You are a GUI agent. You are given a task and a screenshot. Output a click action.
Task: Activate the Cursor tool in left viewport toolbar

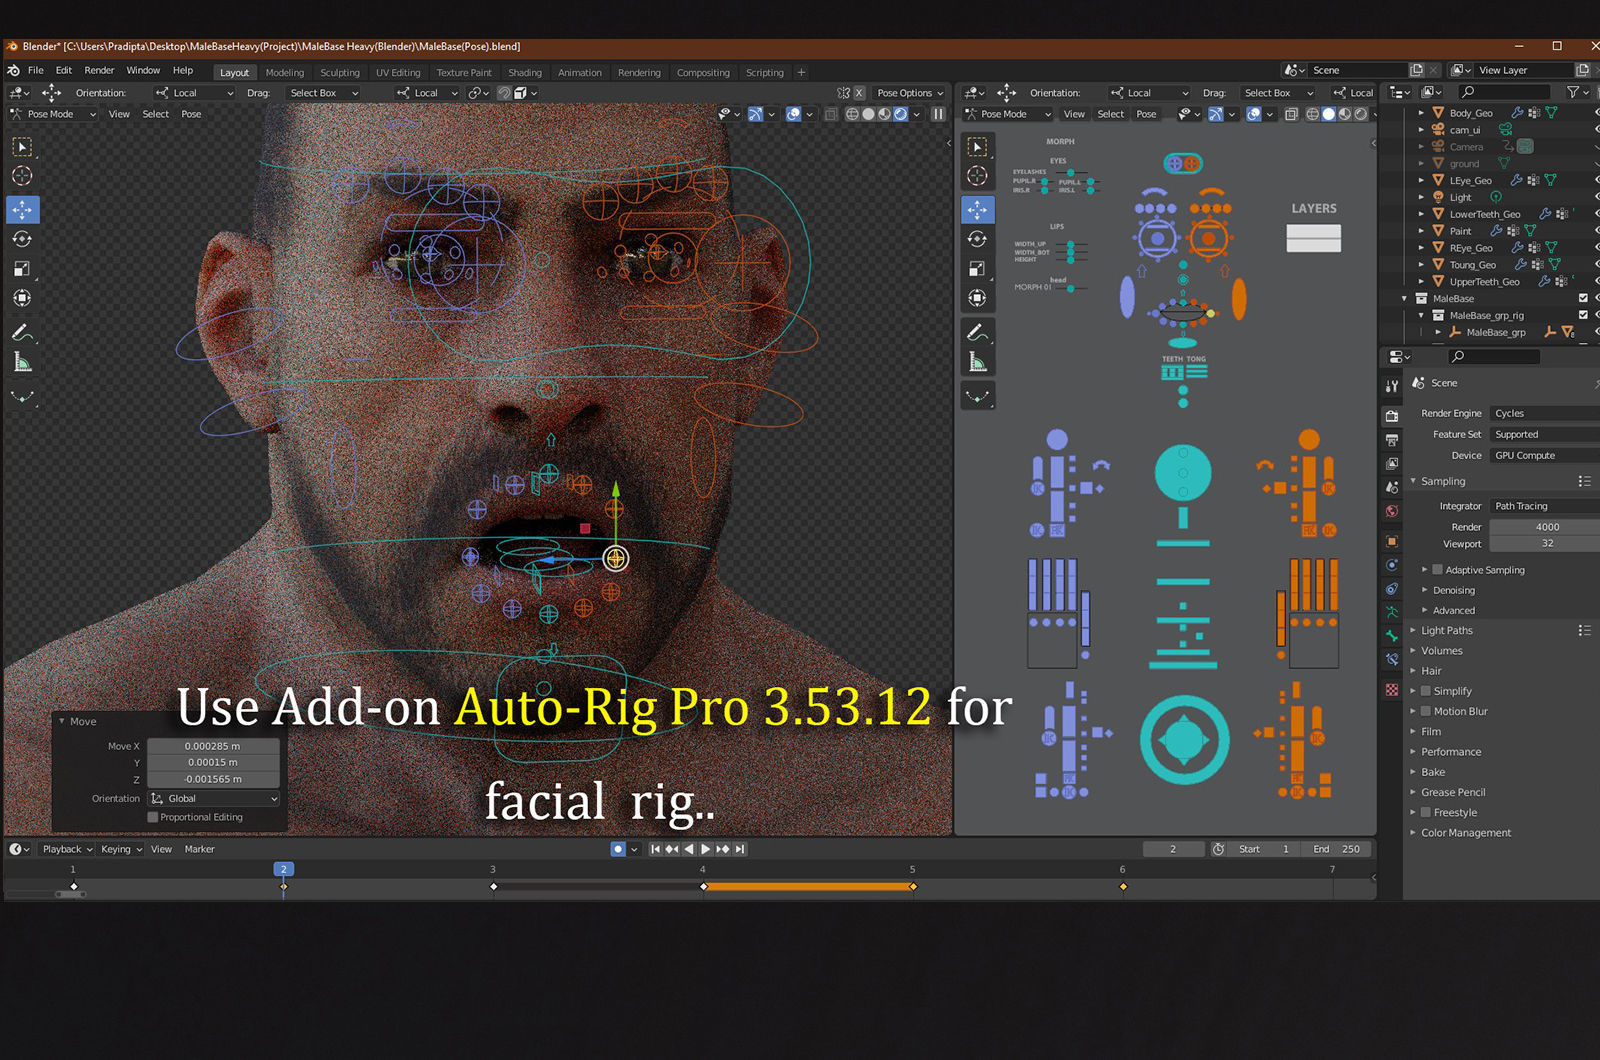(x=22, y=176)
